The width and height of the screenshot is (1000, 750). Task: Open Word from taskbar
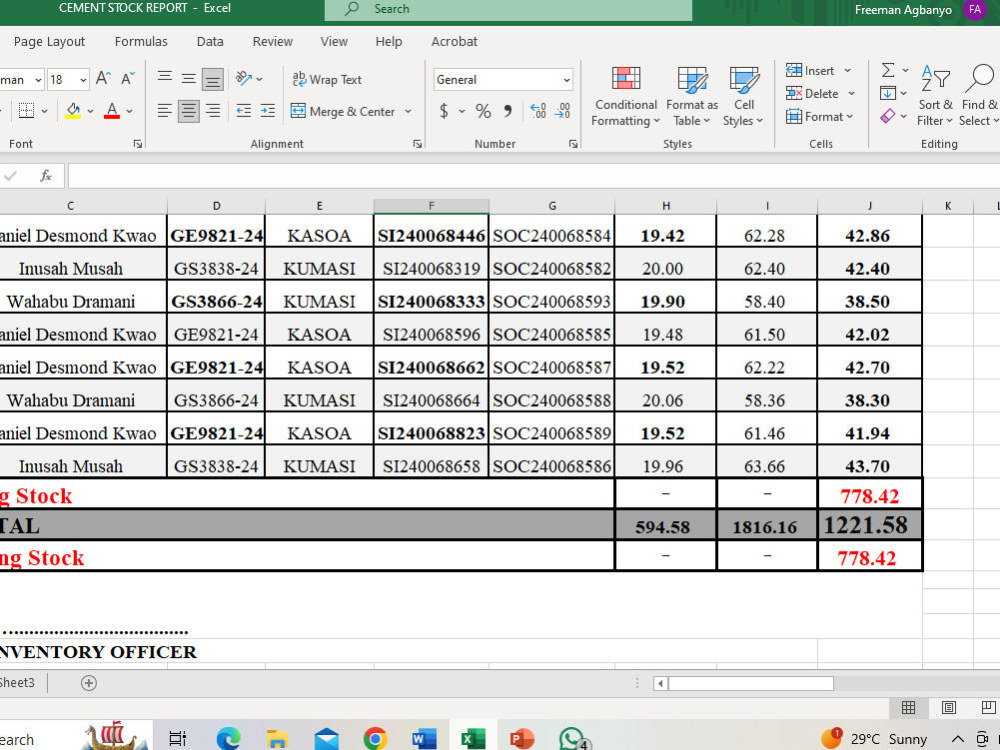pyautogui.click(x=424, y=739)
